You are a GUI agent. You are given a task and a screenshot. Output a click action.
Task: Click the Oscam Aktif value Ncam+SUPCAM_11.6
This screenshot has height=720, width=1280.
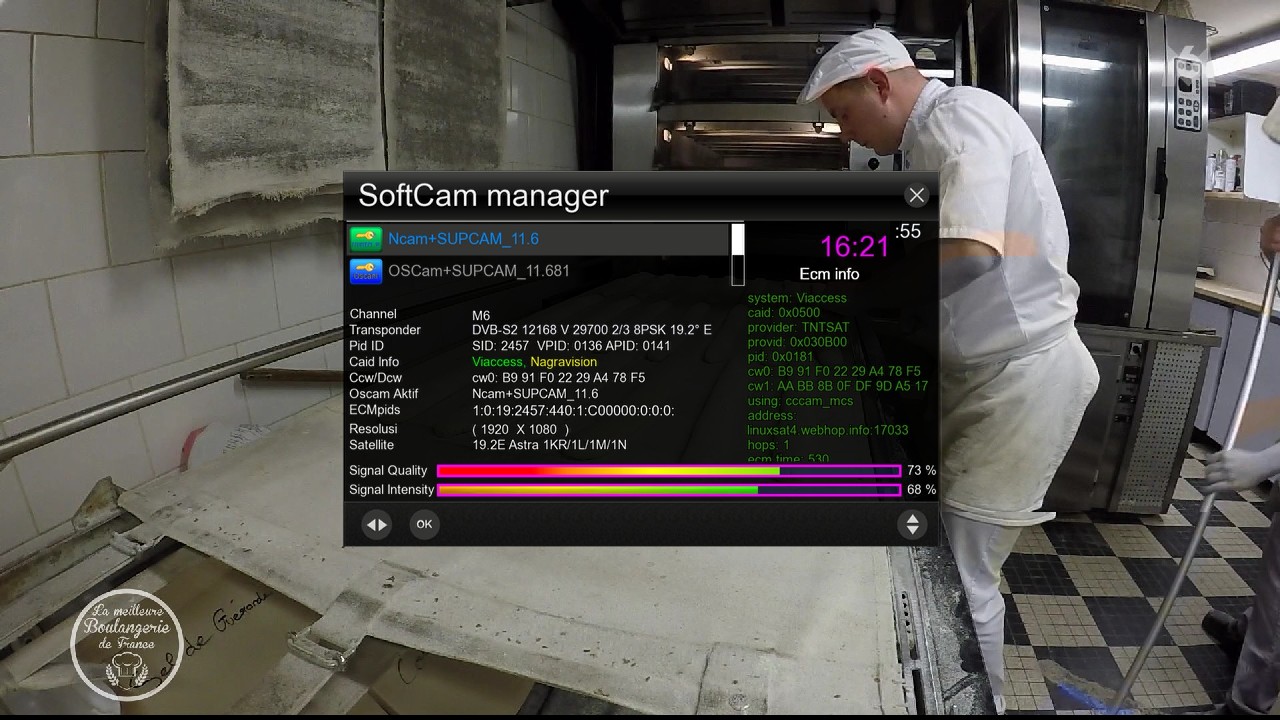[x=535, y=394]
